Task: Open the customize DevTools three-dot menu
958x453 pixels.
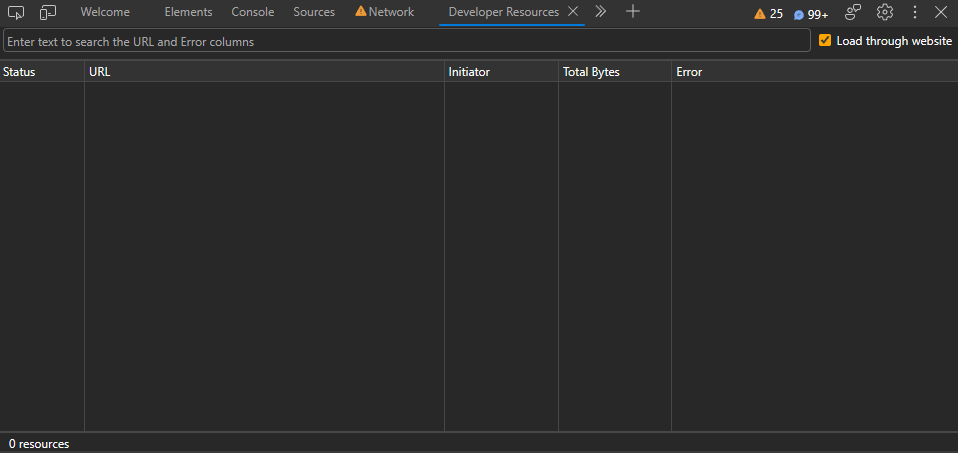Action: [914, 12]
